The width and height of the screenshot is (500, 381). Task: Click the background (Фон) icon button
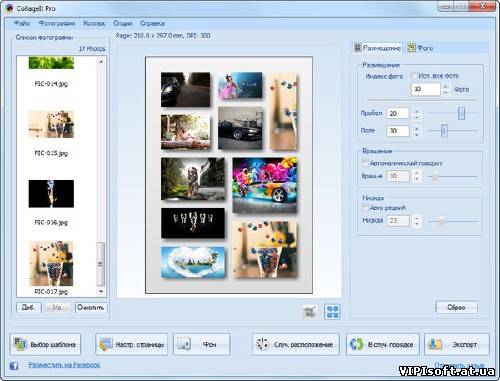(x=184, y=344)
